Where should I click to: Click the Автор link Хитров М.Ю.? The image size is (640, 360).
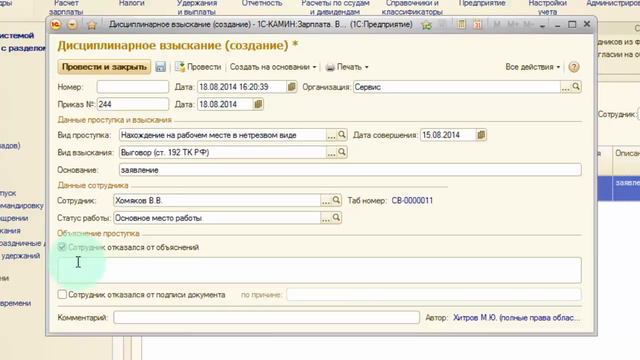coord(516,318)
